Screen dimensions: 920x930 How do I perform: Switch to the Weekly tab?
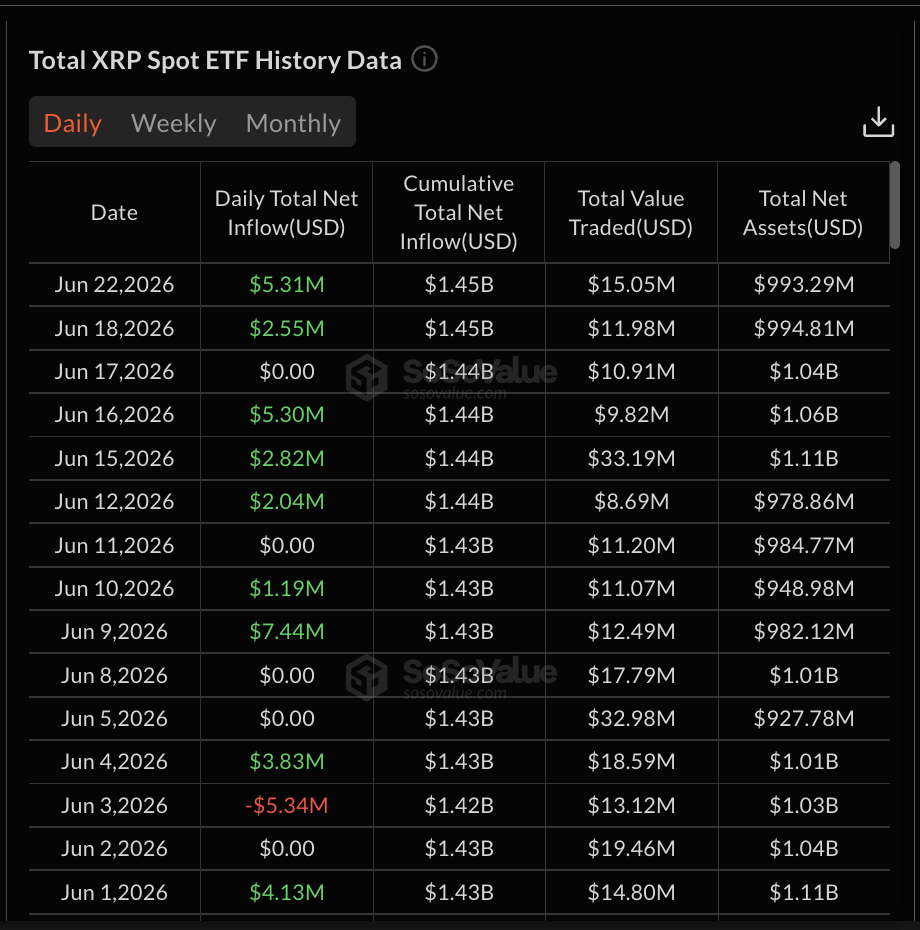173,123
